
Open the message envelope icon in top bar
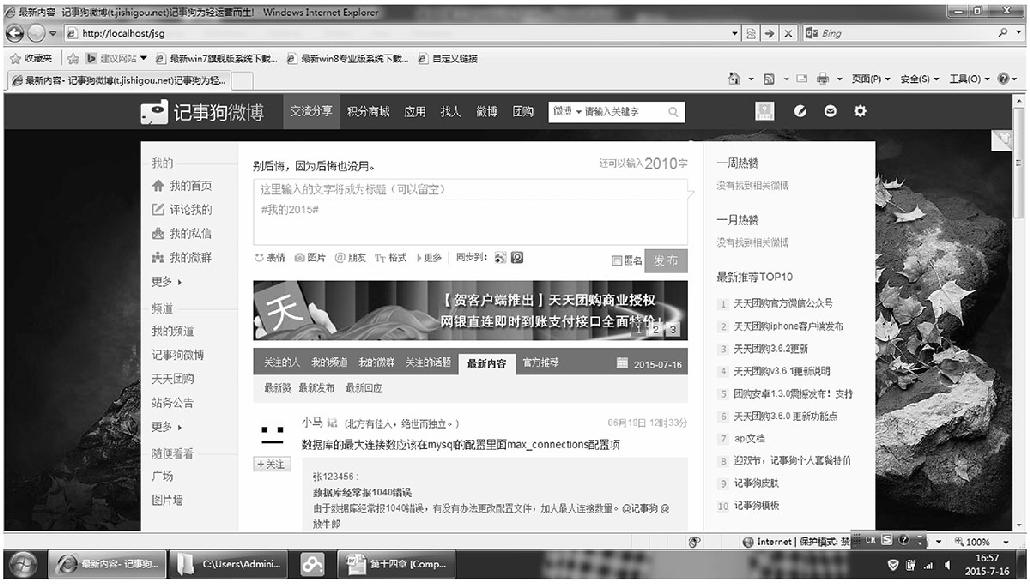(830, 112)
